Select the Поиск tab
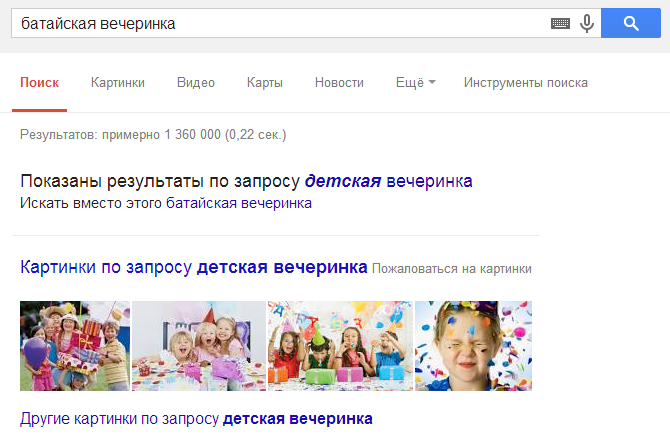Viewport: 670px width, 438px height. point(39,83)
